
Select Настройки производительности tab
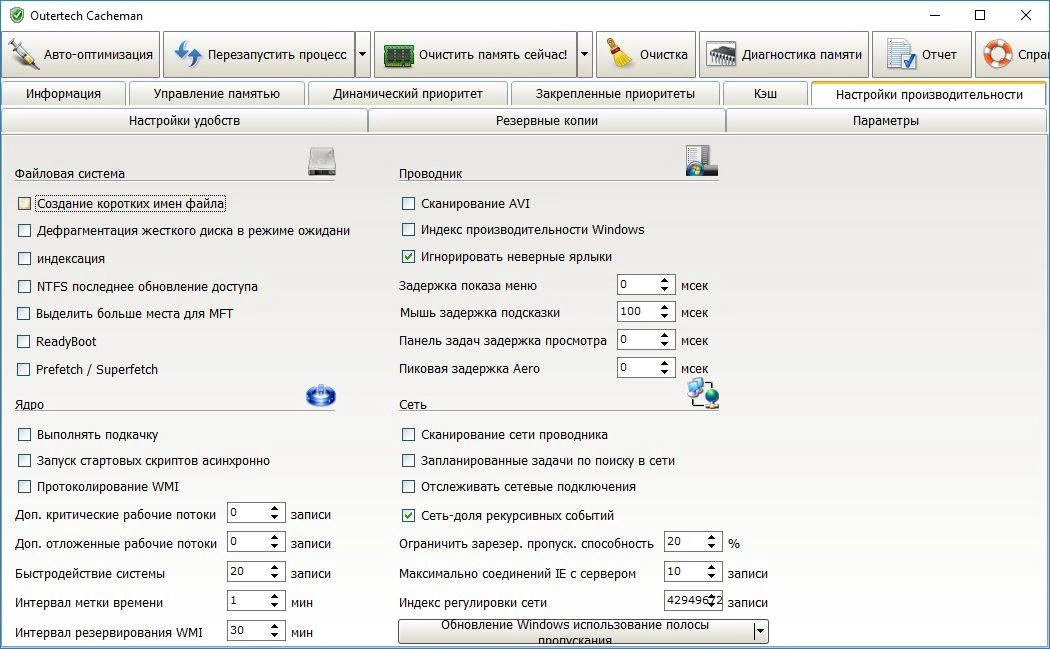point(929,94)
